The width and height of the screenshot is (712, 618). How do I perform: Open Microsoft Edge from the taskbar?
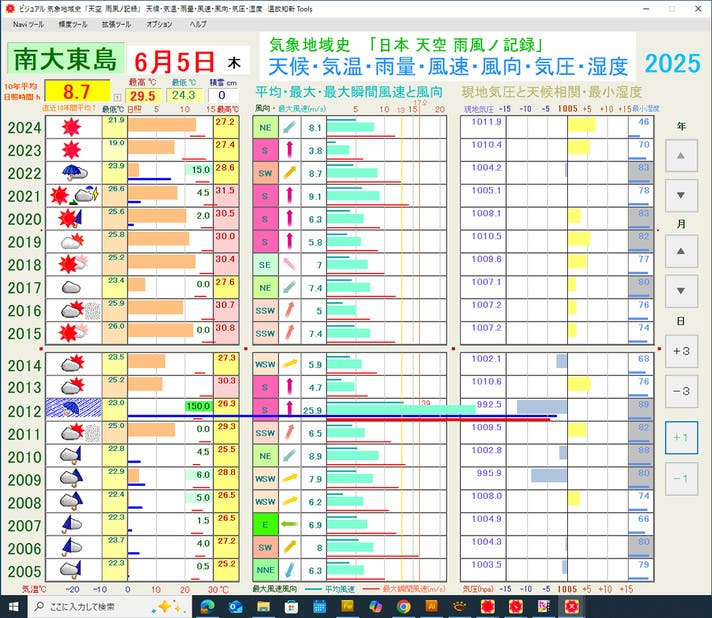207,606
